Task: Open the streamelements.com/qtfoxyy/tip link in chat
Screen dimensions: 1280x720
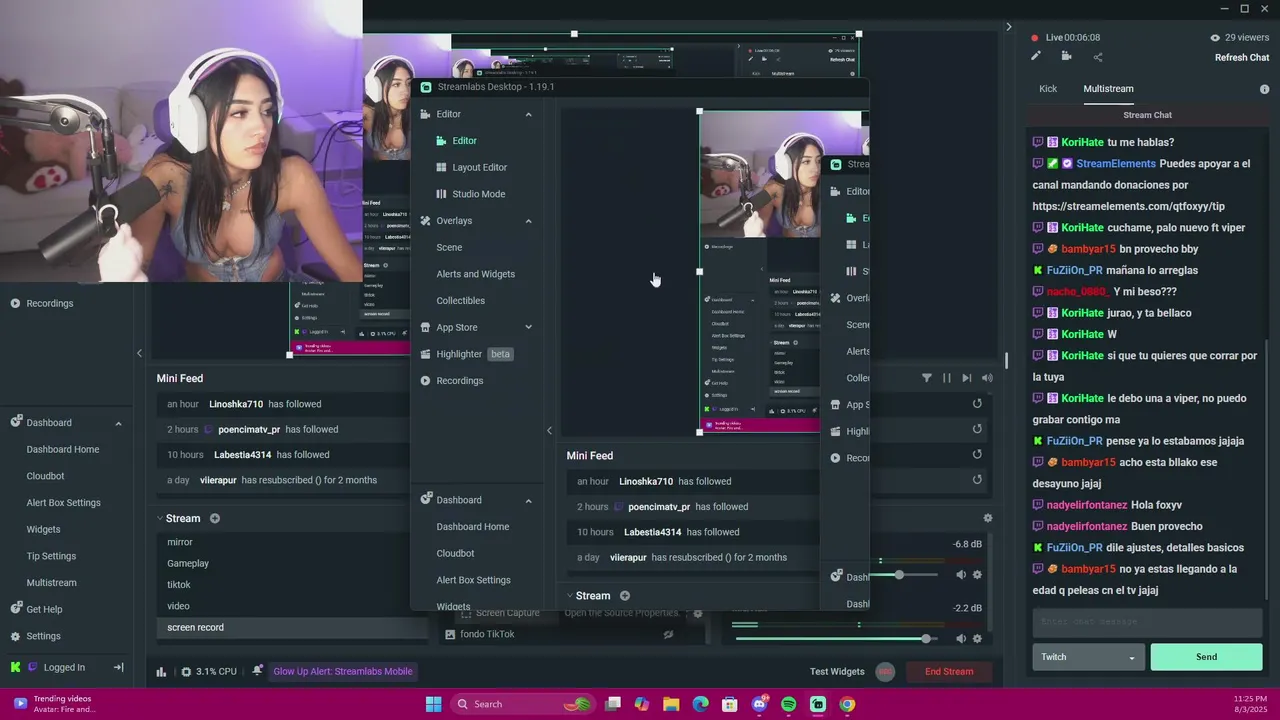Action: tap(1128, 206)
